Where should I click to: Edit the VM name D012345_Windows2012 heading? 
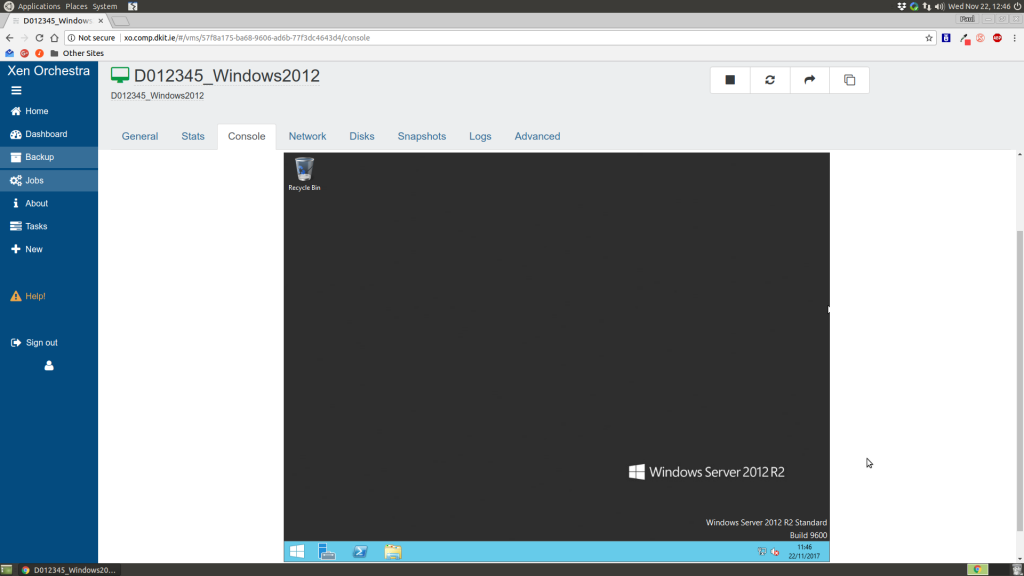(x=227, y=76)
